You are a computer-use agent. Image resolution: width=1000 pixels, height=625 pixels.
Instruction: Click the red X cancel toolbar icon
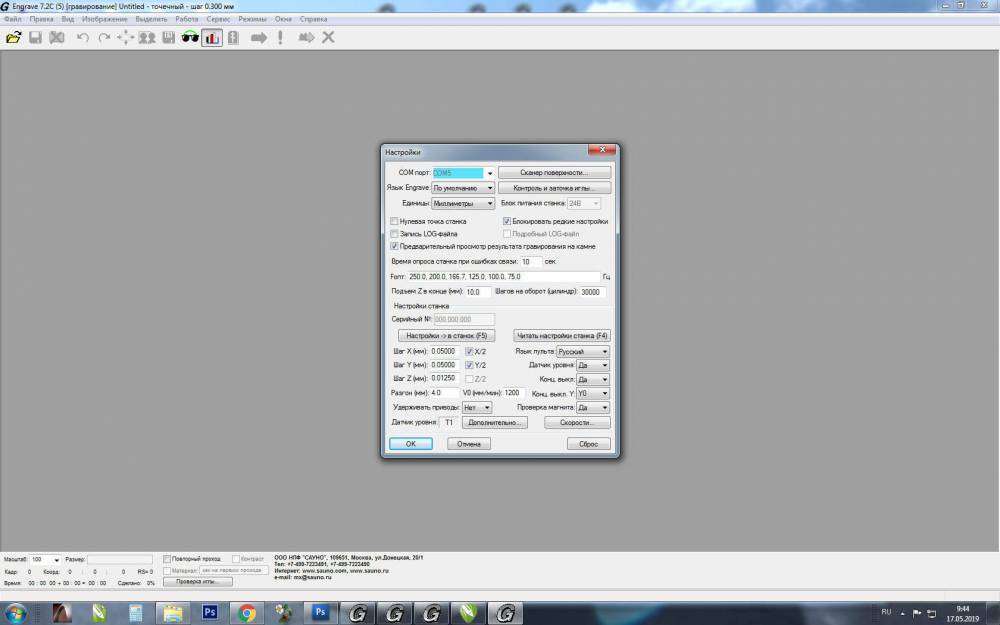pos(328,38)
